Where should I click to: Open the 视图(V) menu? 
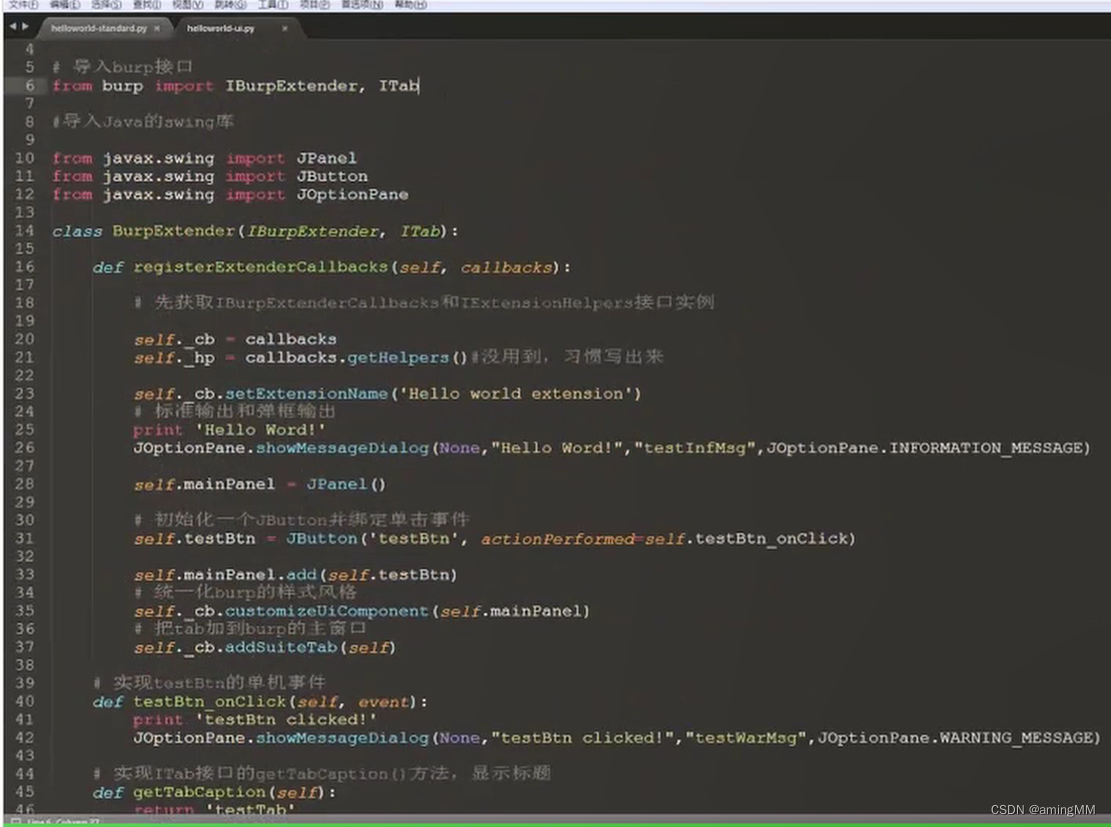188,4
